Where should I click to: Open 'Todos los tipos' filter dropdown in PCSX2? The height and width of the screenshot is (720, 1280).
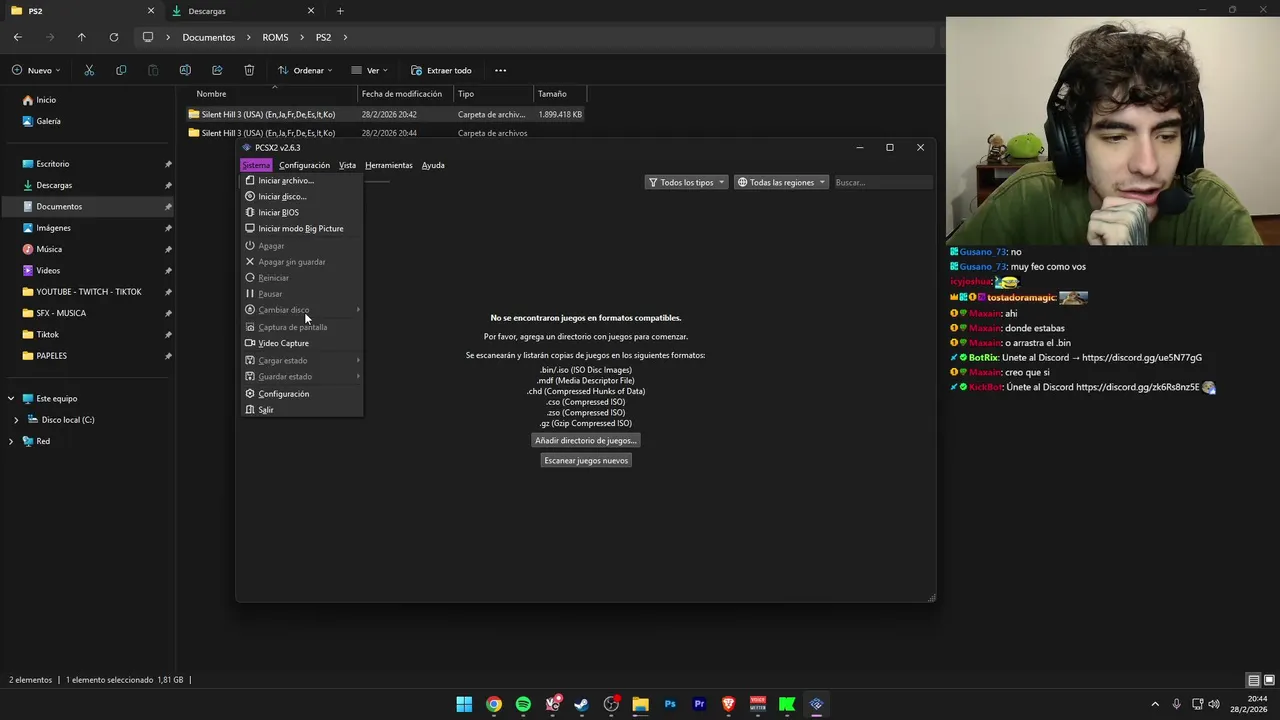pyautogui.click(x=686, y=182)
